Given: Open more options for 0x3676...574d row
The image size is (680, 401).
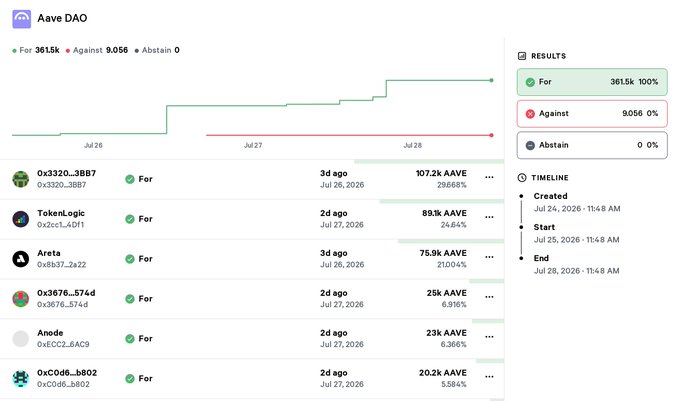Looking at the screenshot, I should (x=489, y=297).
